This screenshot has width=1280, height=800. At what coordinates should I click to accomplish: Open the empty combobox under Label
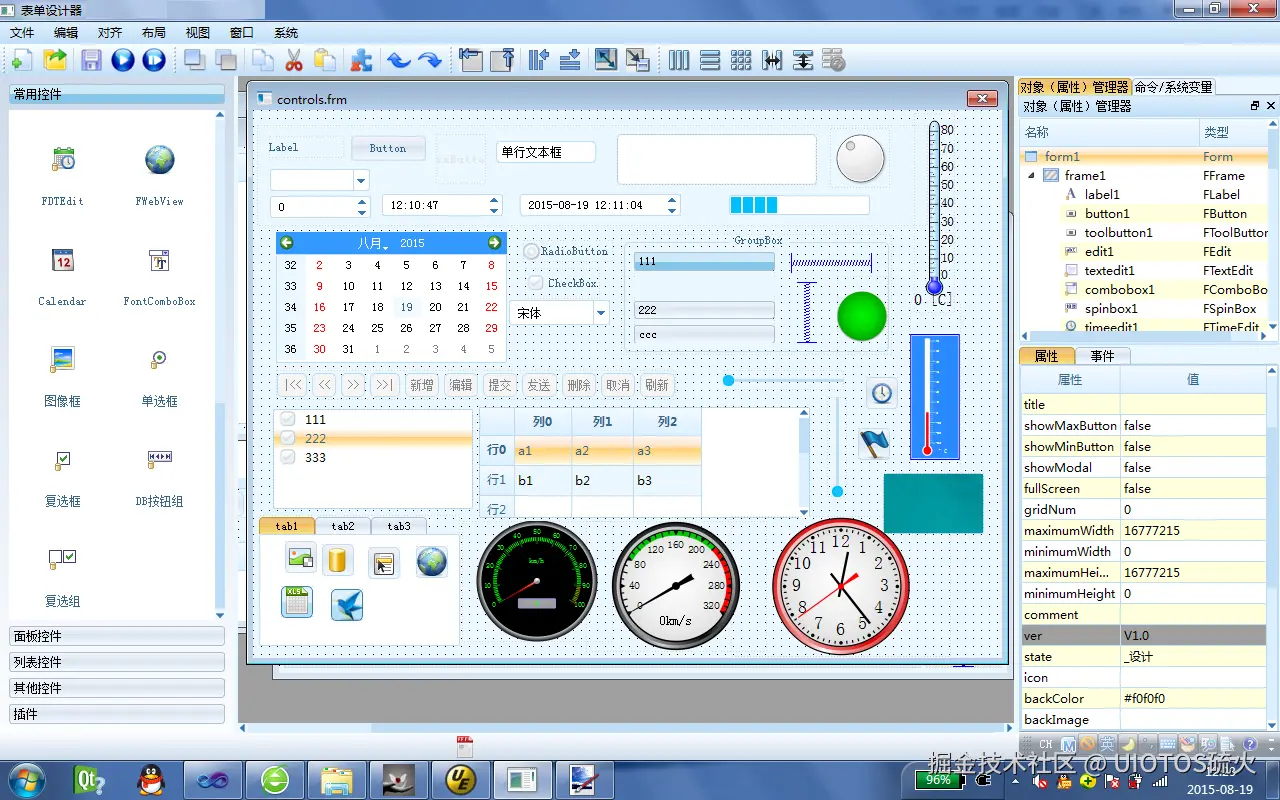click(361, 181)
